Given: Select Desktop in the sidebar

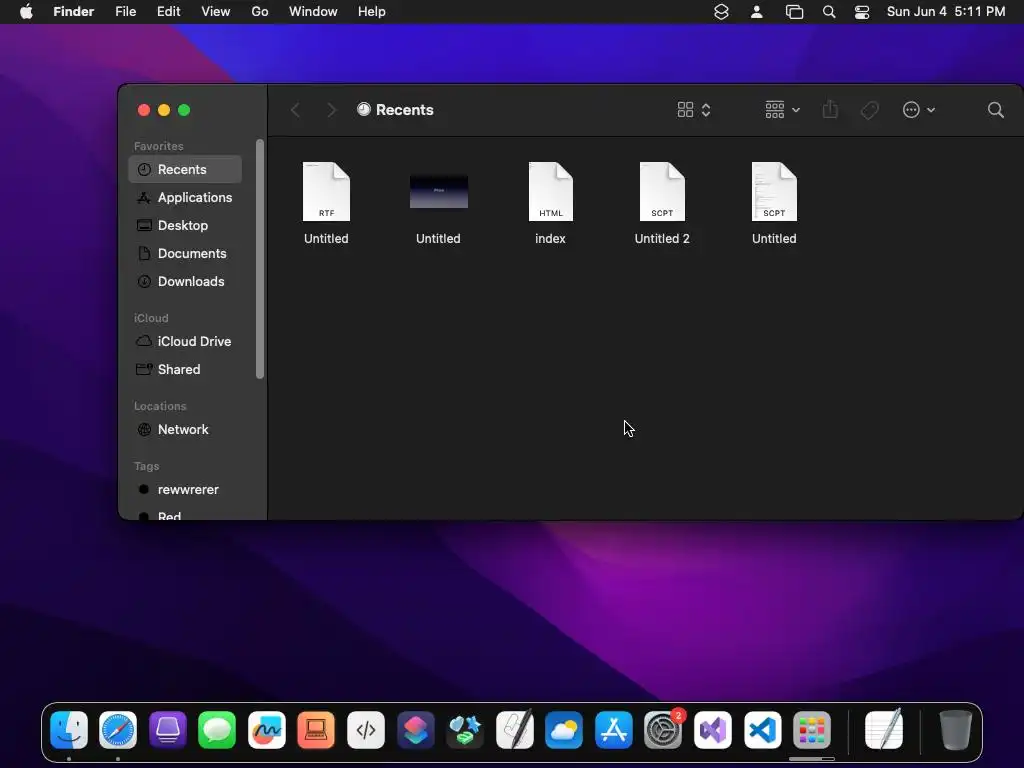Looking at the screenshot, I should [x=185, y=225].
